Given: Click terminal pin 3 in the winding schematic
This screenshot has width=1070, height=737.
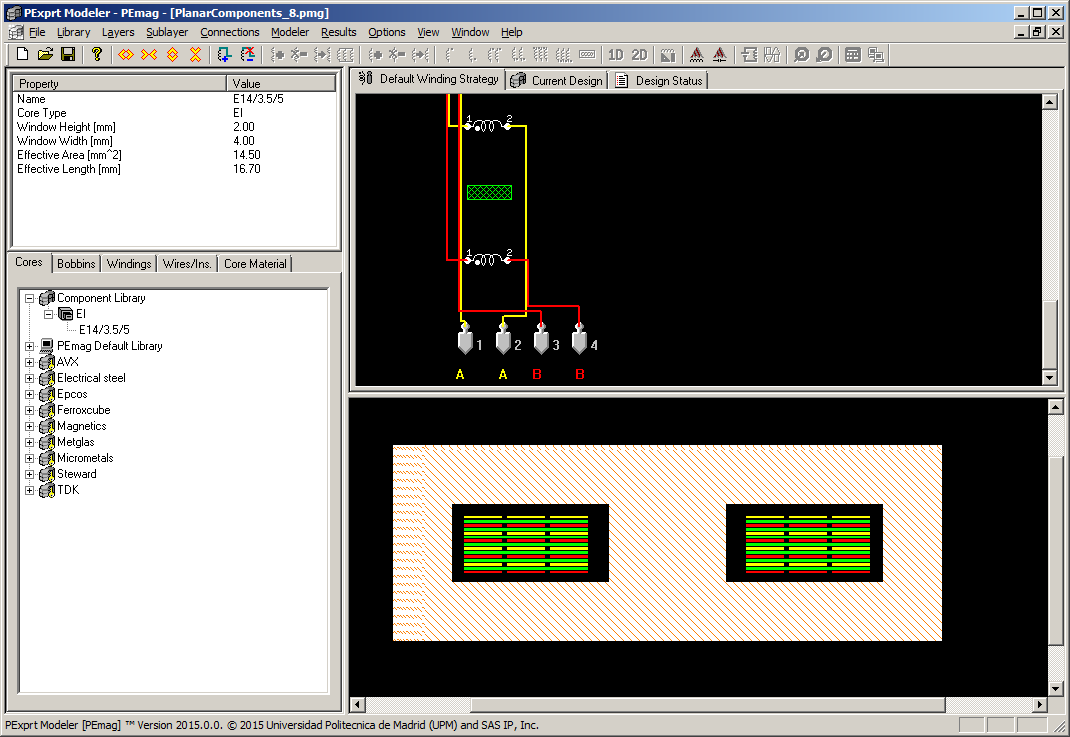Looking at the screenshot, I should (x=541, y=339).
